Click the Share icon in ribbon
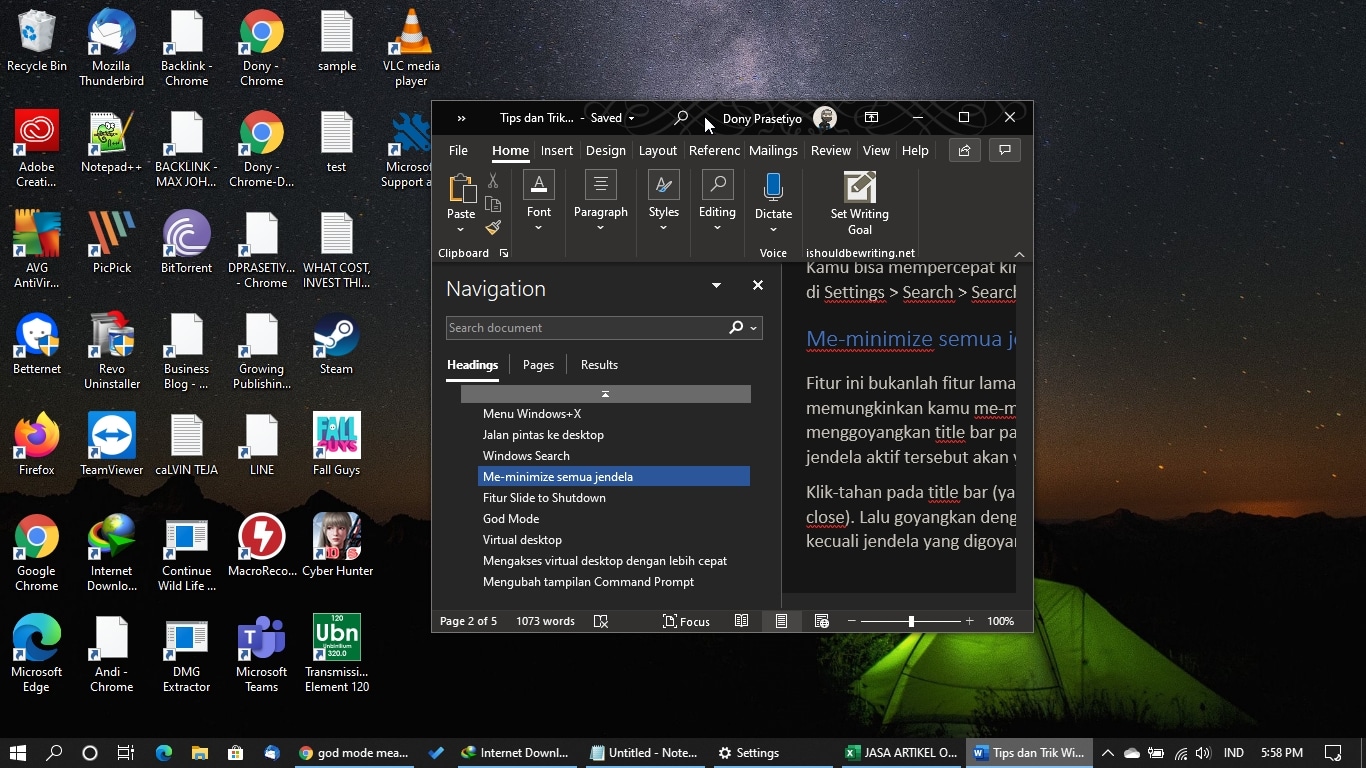Screen dimensions: 1366x768 (x=964, y=150)
